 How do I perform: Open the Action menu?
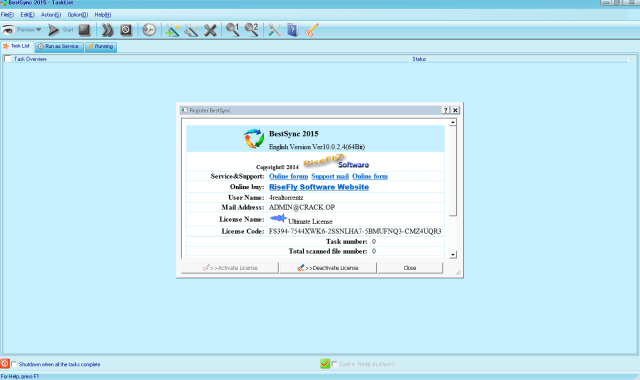pyautogui.click(x=51, y=15)
